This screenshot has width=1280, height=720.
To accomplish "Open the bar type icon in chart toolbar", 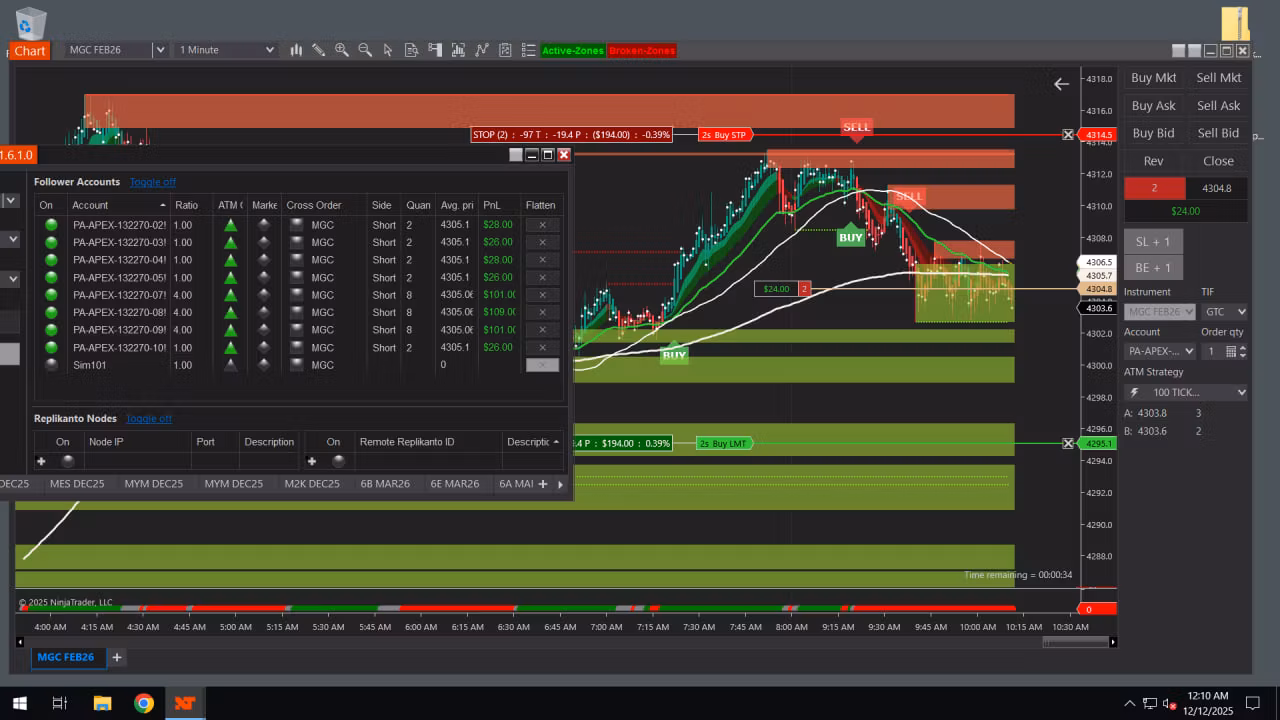I will (297, 50).
